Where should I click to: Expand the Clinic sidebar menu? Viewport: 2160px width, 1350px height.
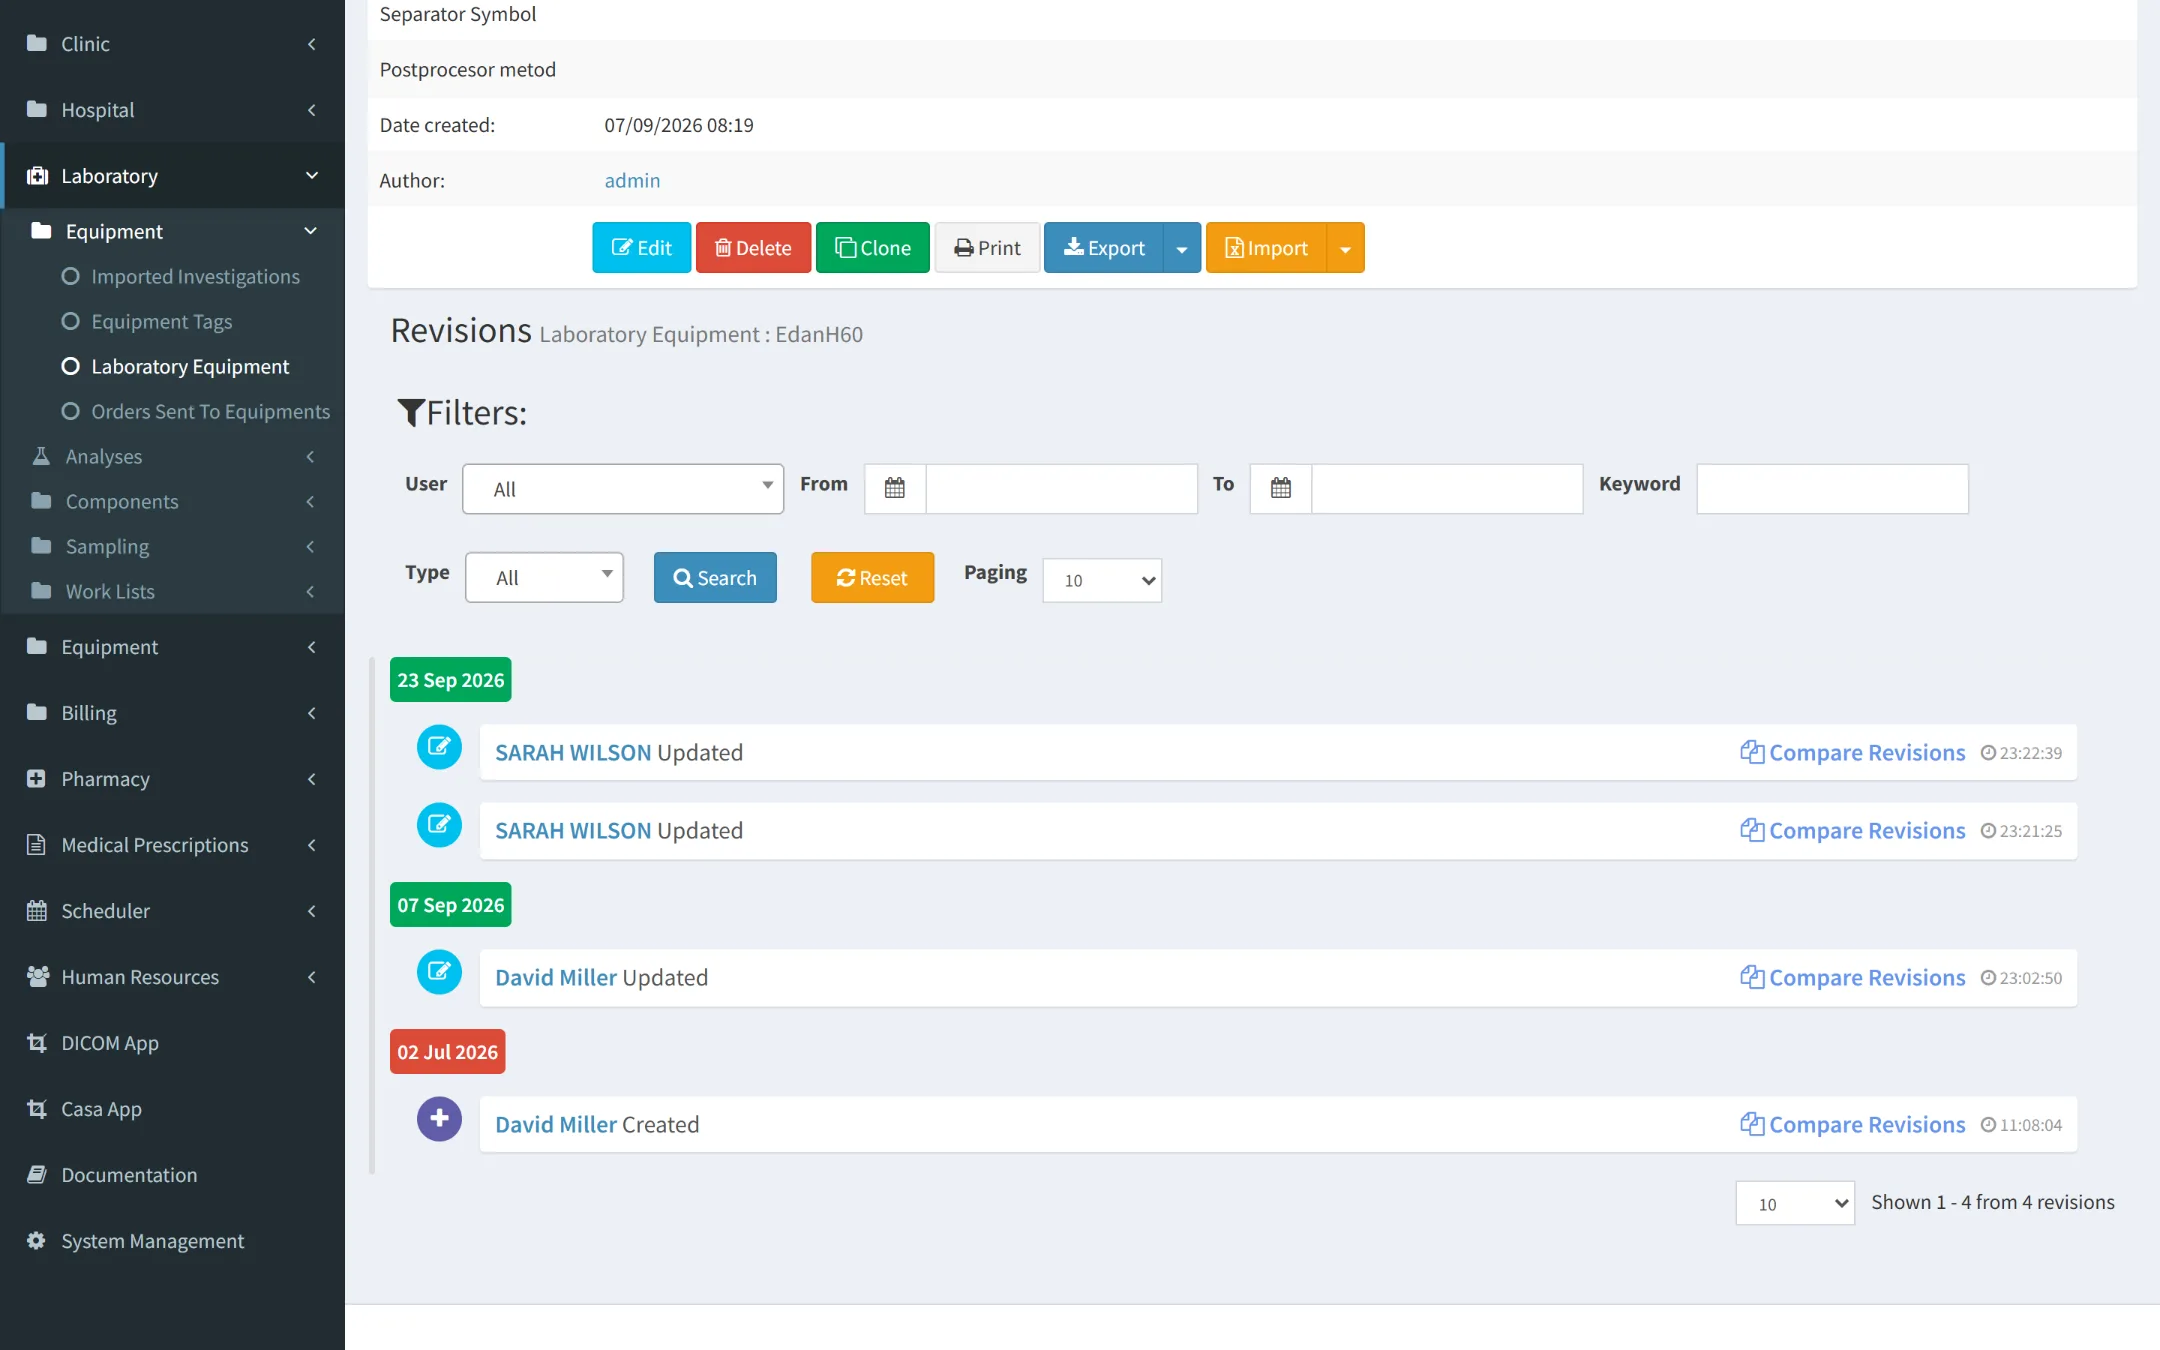[x=172, y=43]
